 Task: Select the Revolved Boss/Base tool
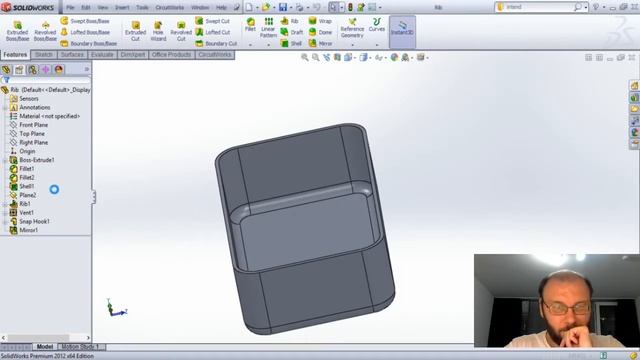[x=45, y=31]
